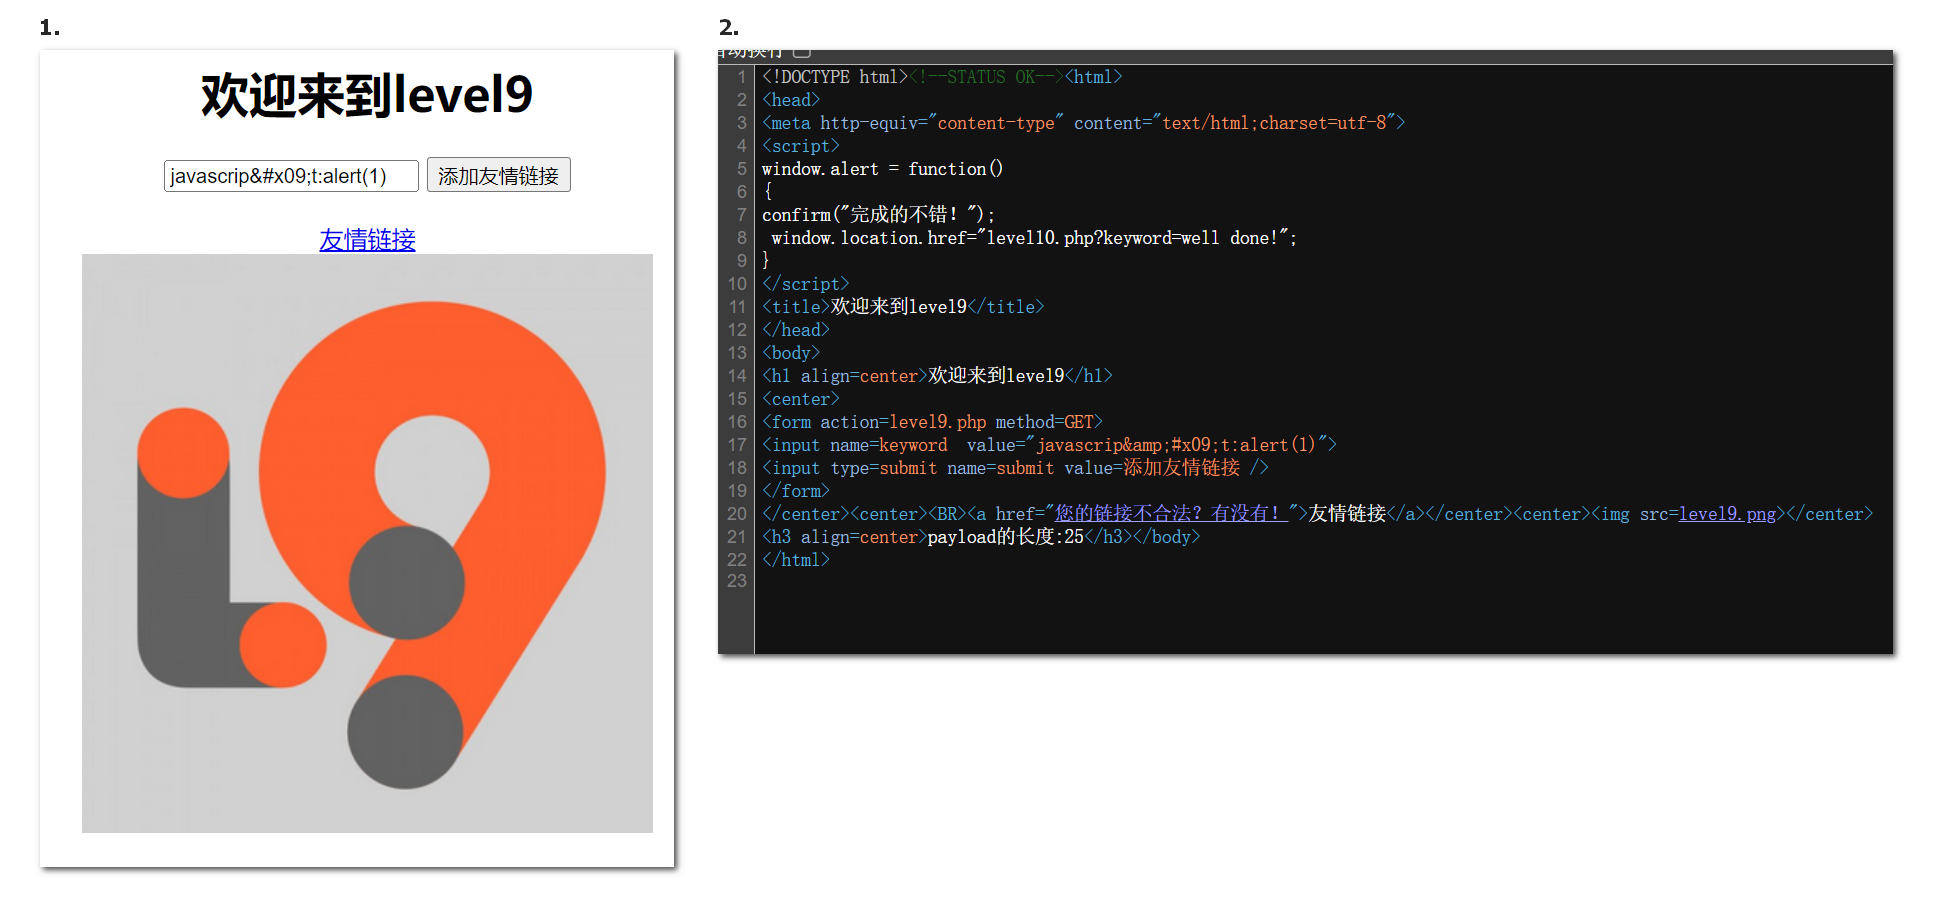This screenshot has width=1934, height=908.
Task: Click the confirm 完成的不错 line of code
Action: (878, 215)
